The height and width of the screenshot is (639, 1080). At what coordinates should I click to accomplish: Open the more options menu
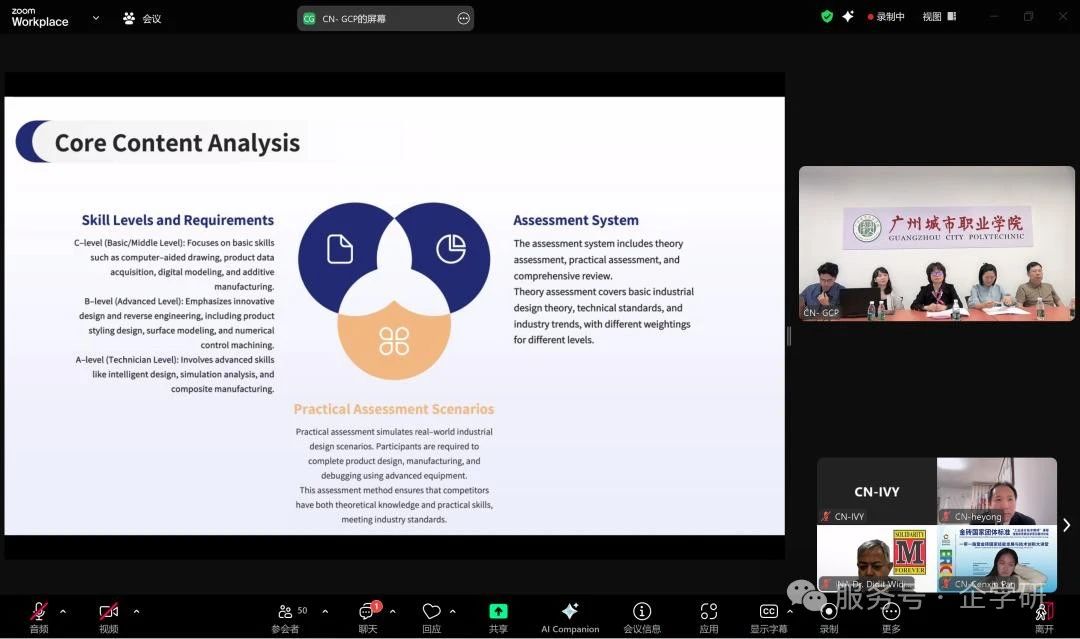891,612
